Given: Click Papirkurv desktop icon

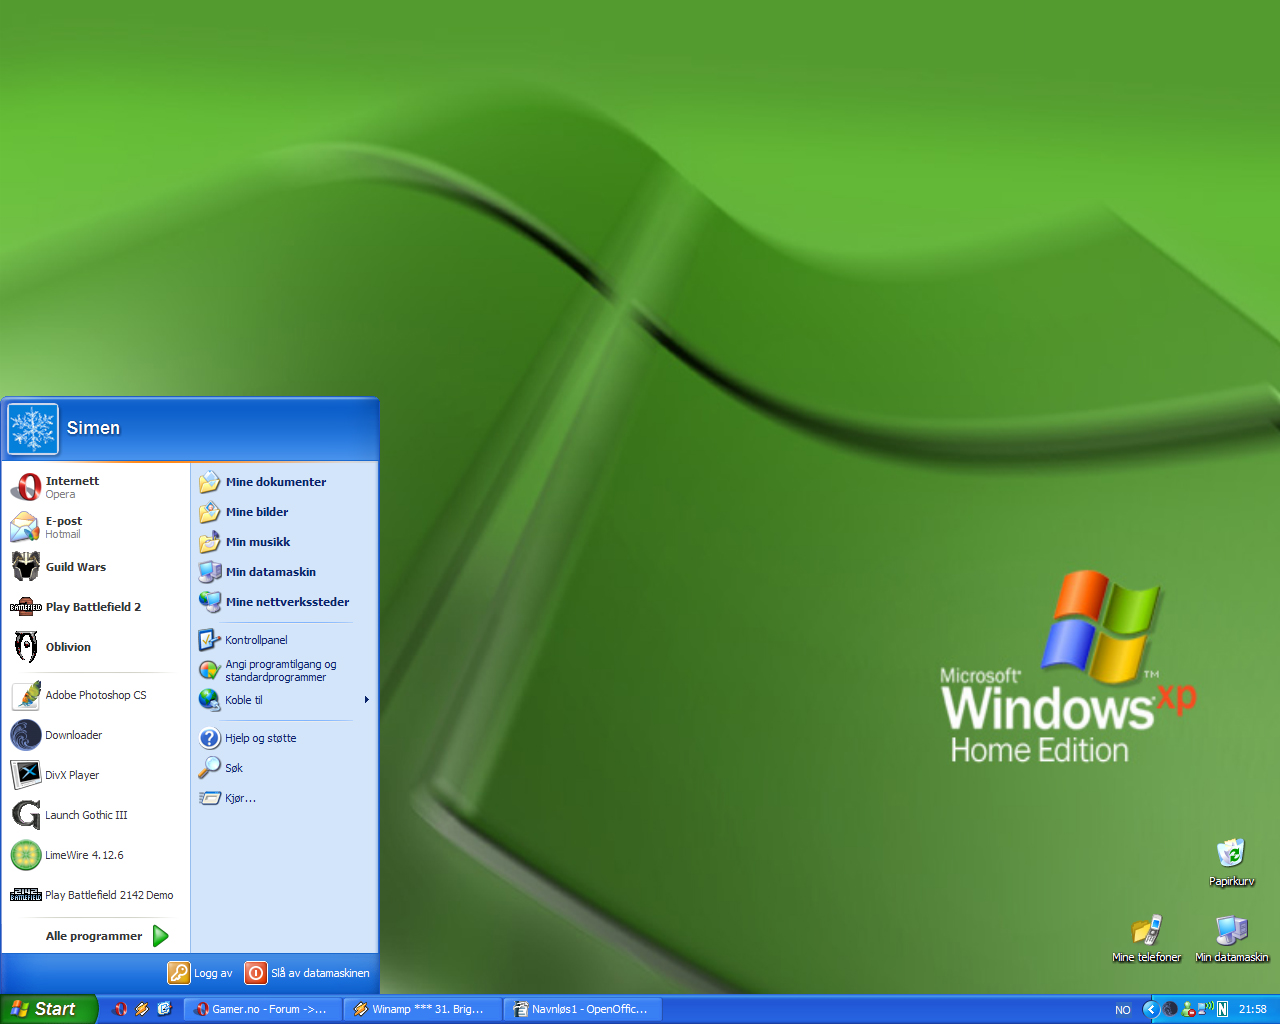Looking at the screenshot, I should [1231, 862].
